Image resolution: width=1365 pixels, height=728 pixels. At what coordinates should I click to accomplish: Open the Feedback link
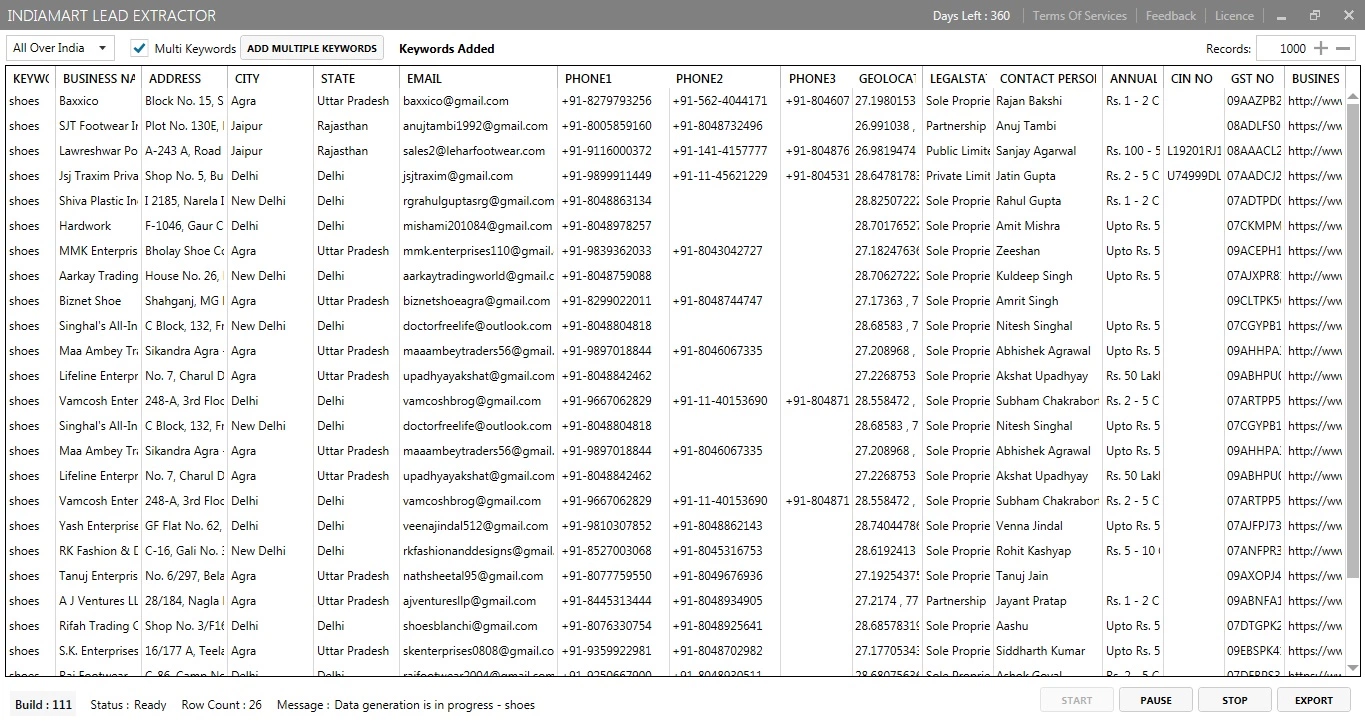point(1170,16)
